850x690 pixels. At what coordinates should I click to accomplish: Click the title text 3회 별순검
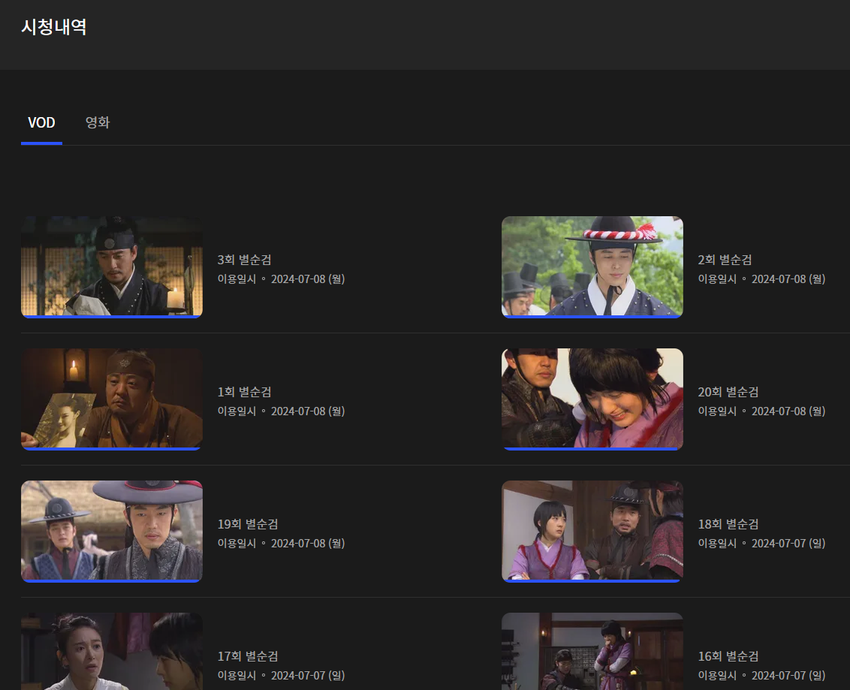244,260
